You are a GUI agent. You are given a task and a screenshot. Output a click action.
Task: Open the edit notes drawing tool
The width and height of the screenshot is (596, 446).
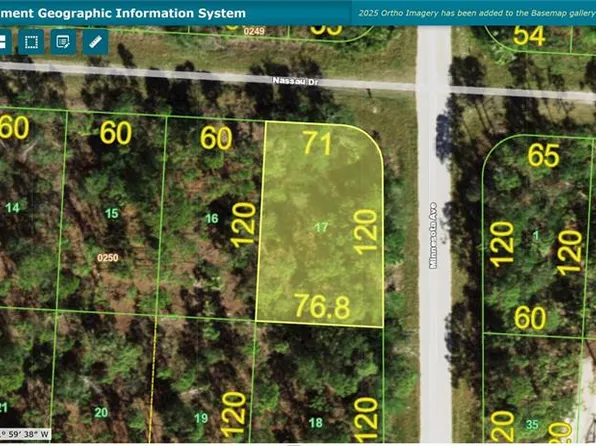pyautogui.click(x=63, y=42)
